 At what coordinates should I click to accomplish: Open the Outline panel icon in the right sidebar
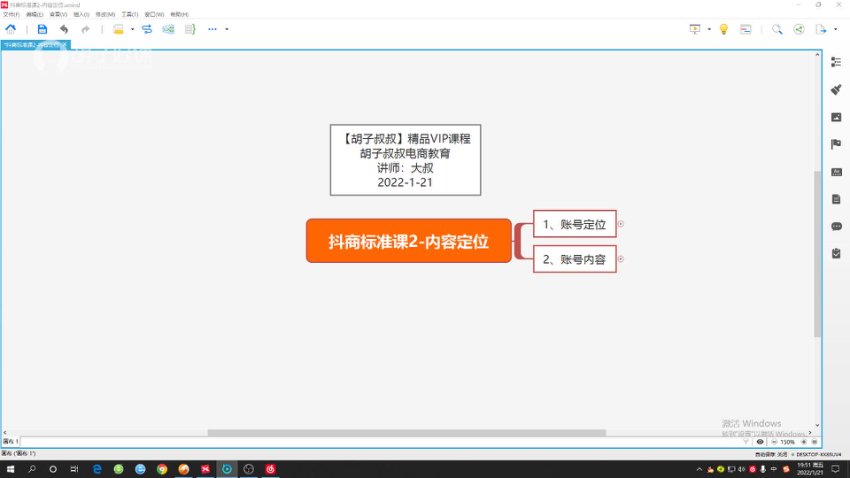(x=836, y=62)
